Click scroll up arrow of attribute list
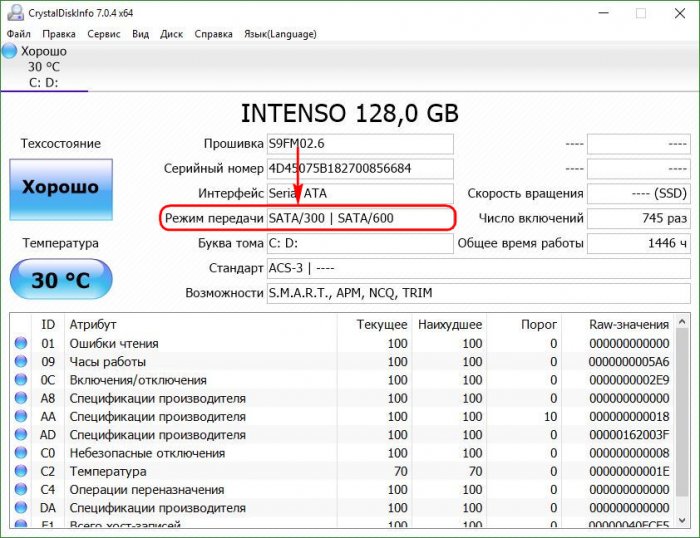The image size is (700, 538). (x=682, y=321)
